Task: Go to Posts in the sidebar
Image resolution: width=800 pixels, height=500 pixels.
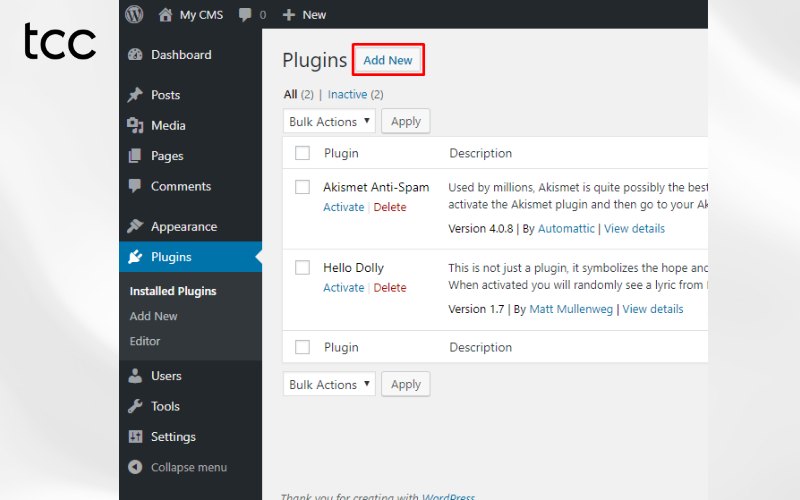Action: point(165,95)
